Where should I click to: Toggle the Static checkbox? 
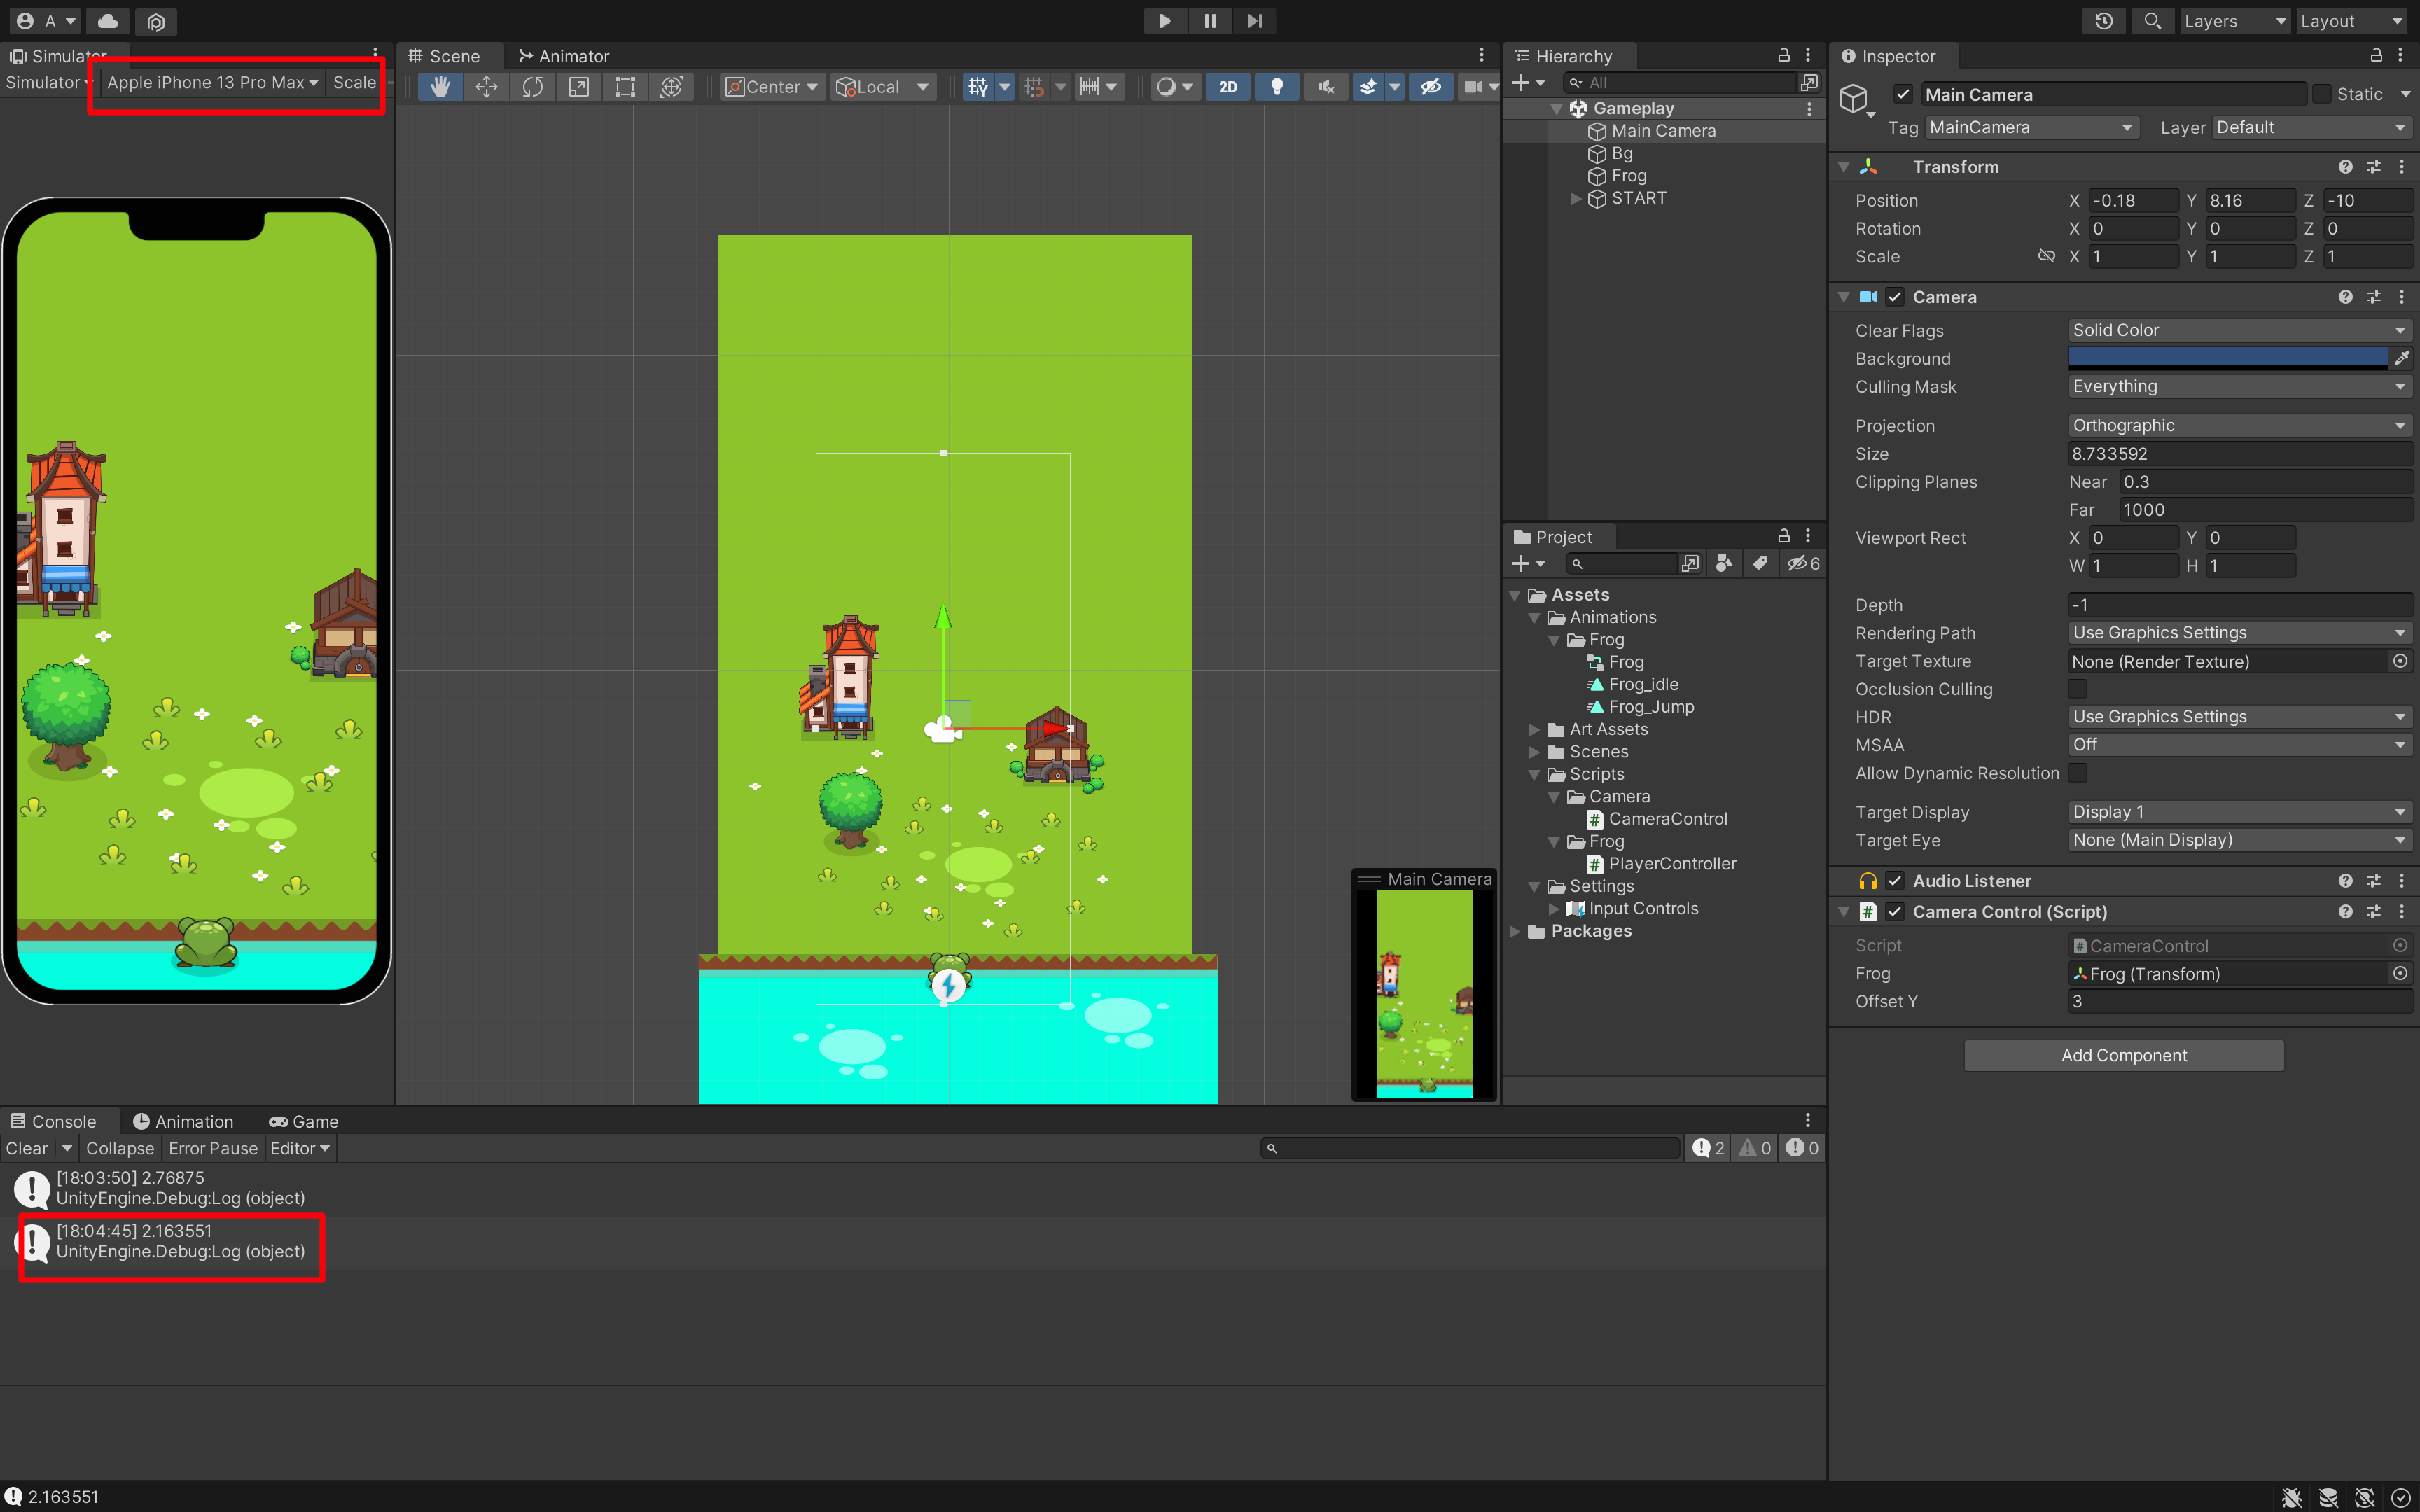coord(2322,94)
